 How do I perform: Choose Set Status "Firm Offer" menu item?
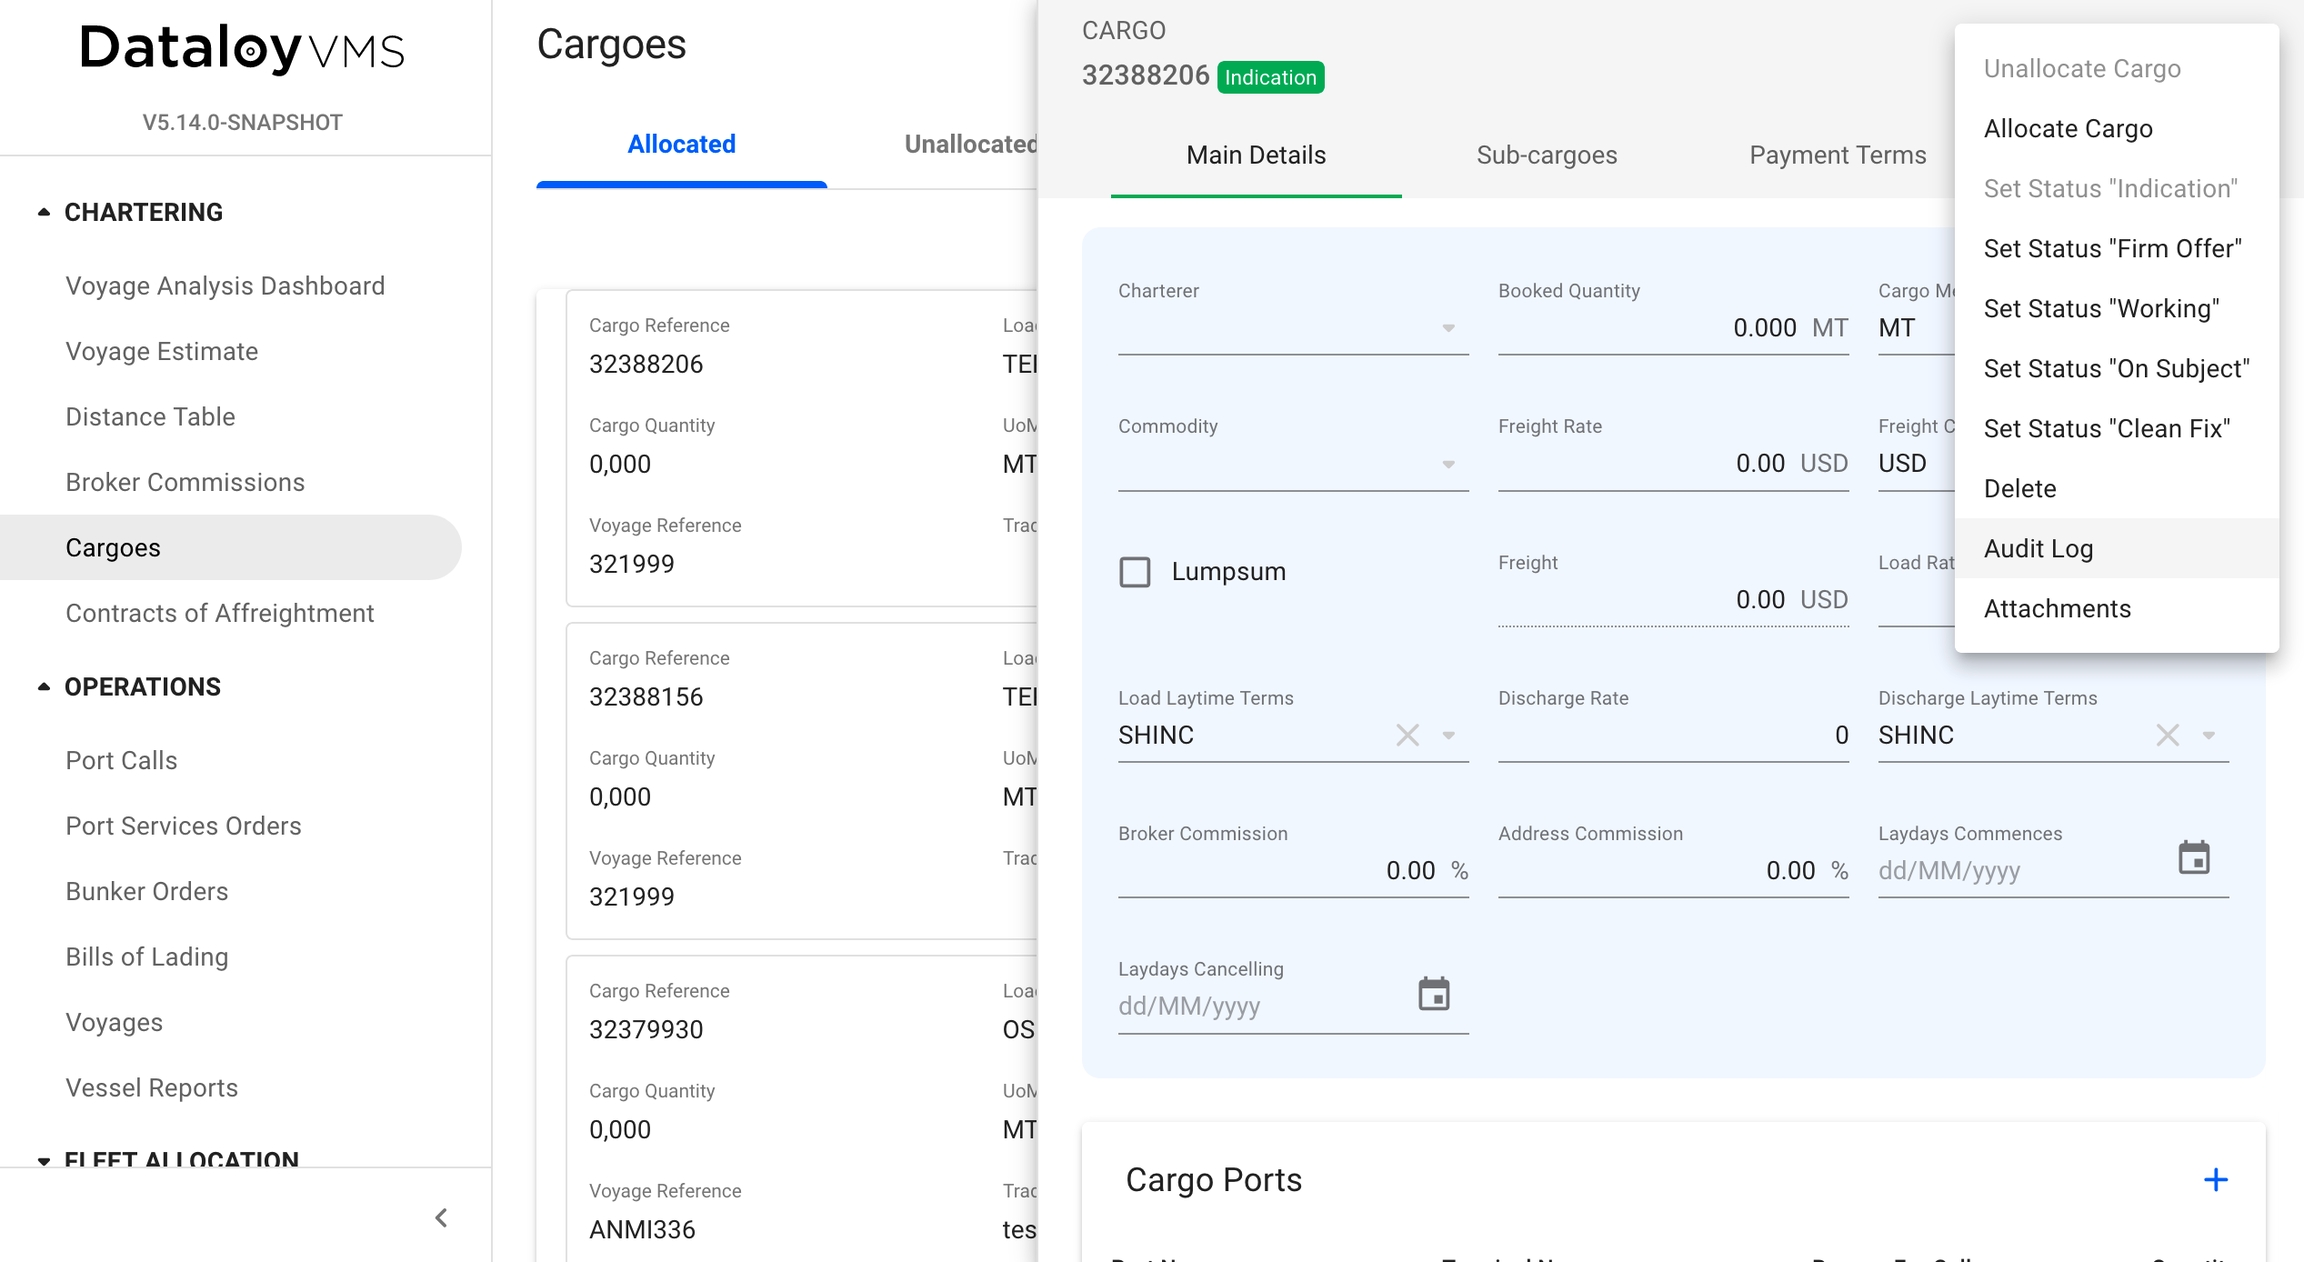tap(2112, 248)
